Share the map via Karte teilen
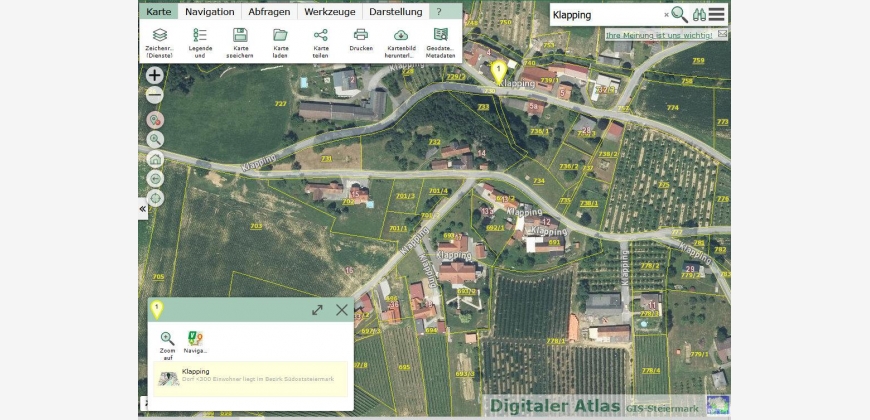 tap(320, 40)
